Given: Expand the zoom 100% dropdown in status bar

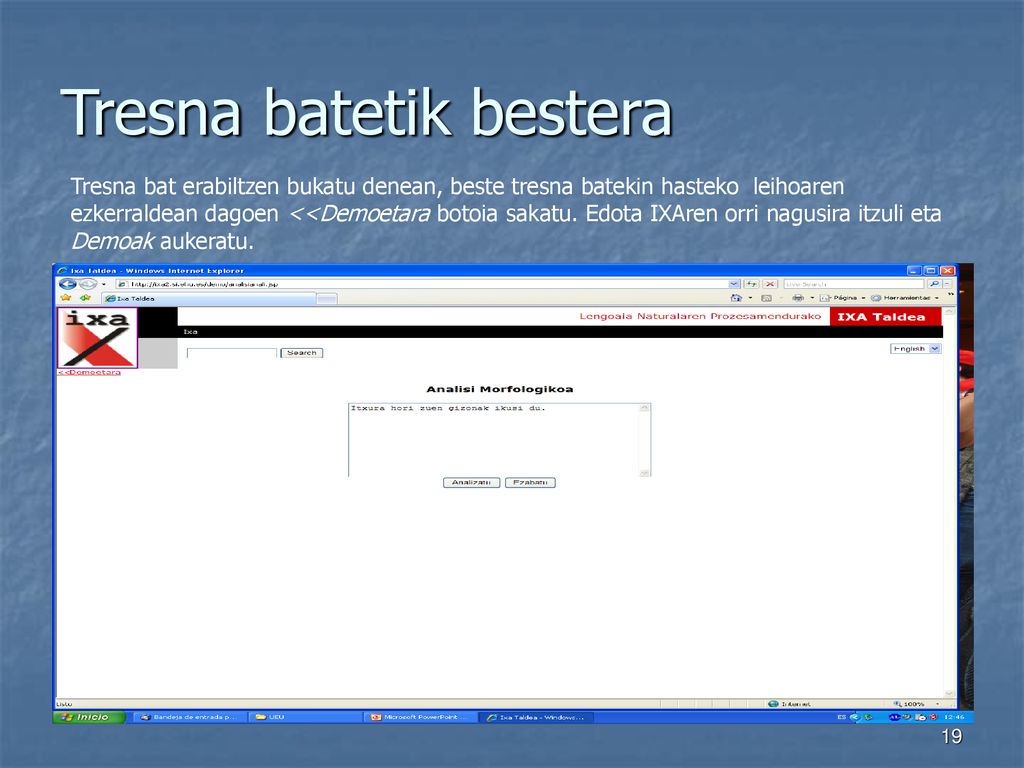Looking at the screenshot, I should (938, 704).
